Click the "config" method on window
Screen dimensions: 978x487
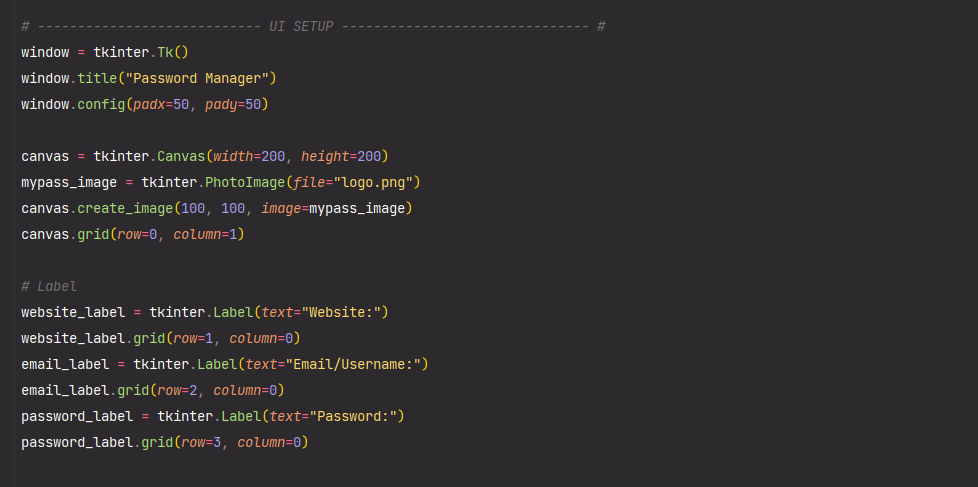click(x=101, y=104)
